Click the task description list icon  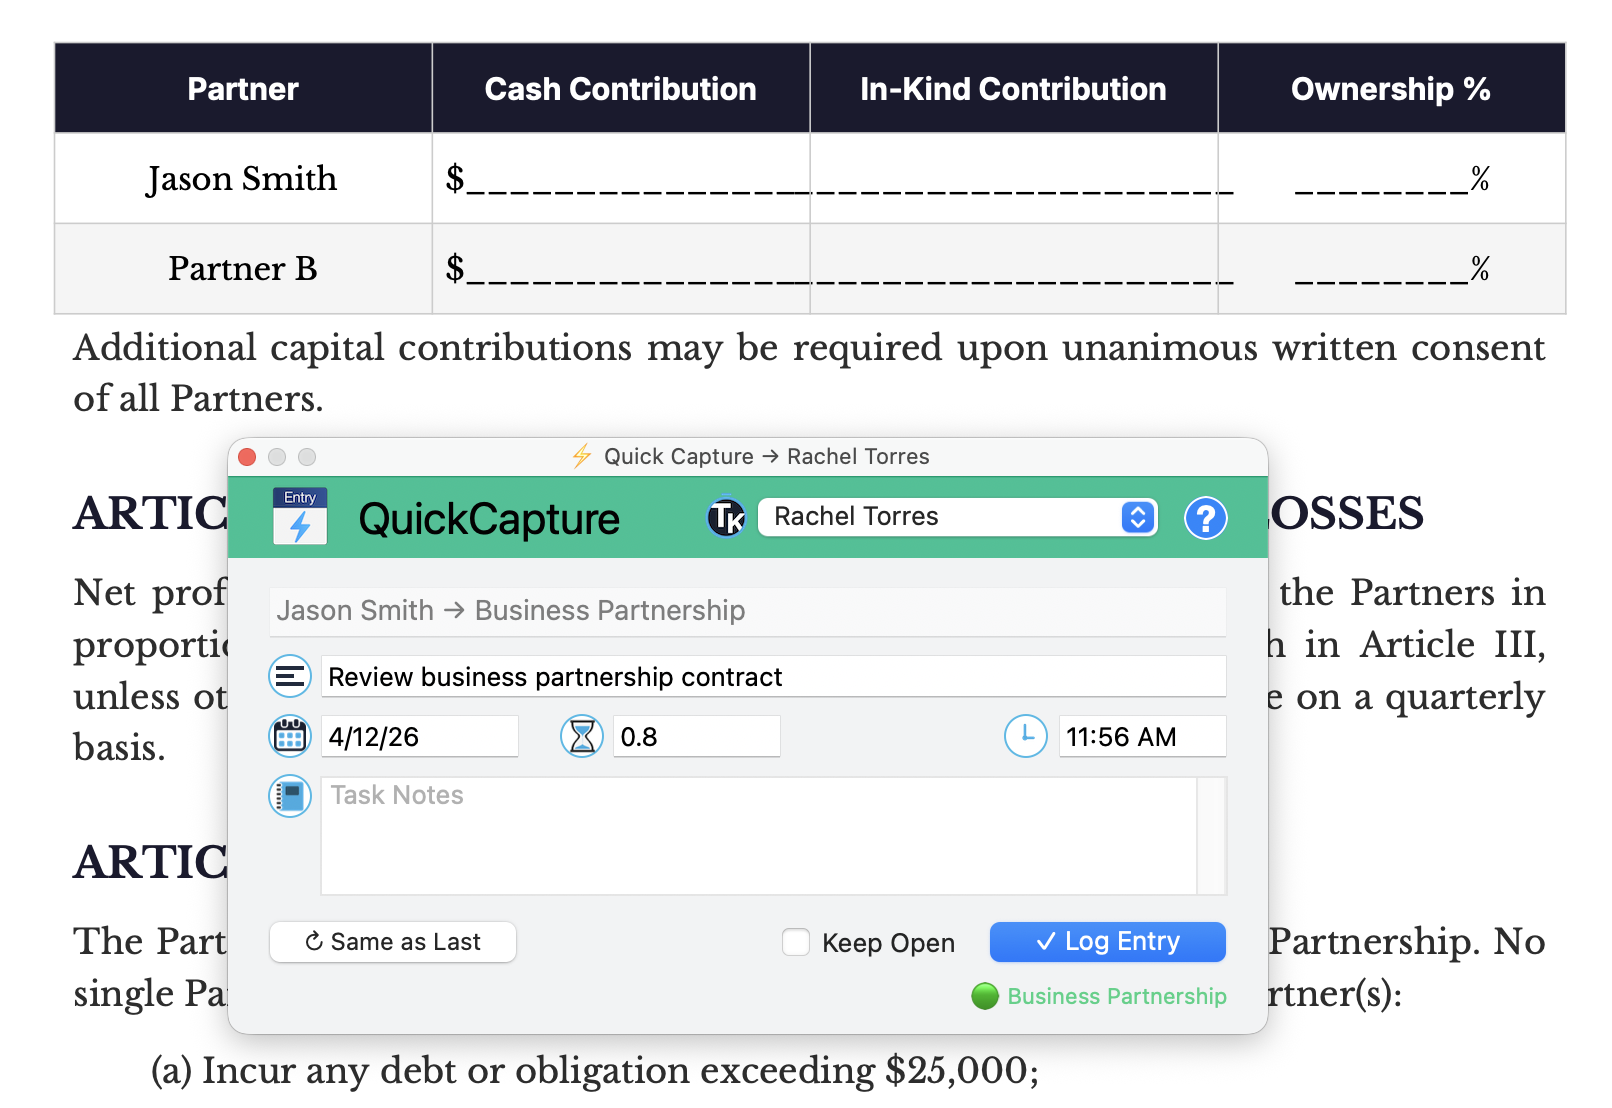(x=289, y=676)
